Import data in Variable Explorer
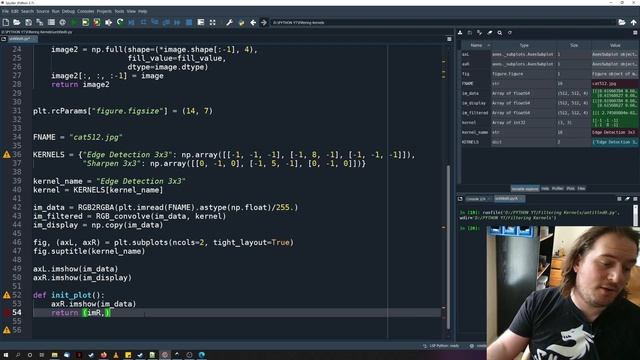This screenshot has height=360, width=640. pyautogui.click(x=460, y=33)
